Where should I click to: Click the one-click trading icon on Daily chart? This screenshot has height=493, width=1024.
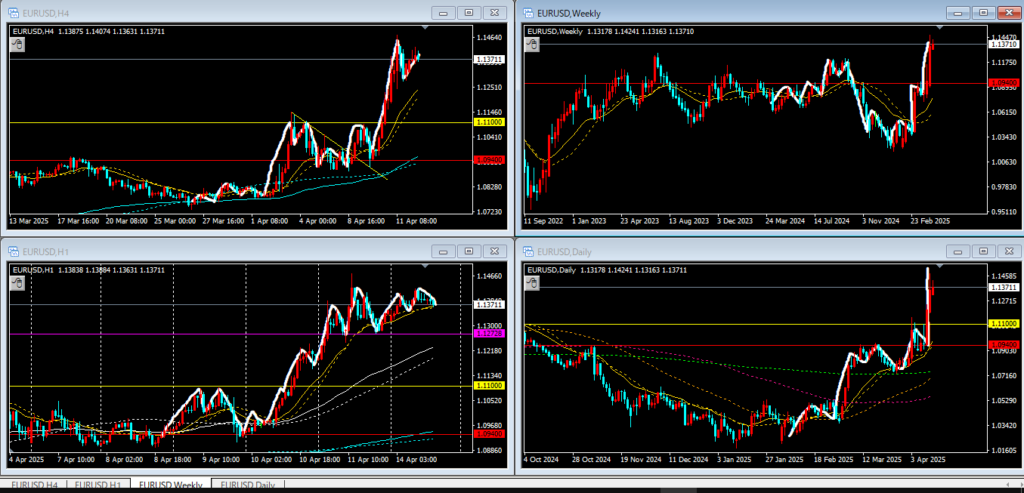click(x=531, y=283)
